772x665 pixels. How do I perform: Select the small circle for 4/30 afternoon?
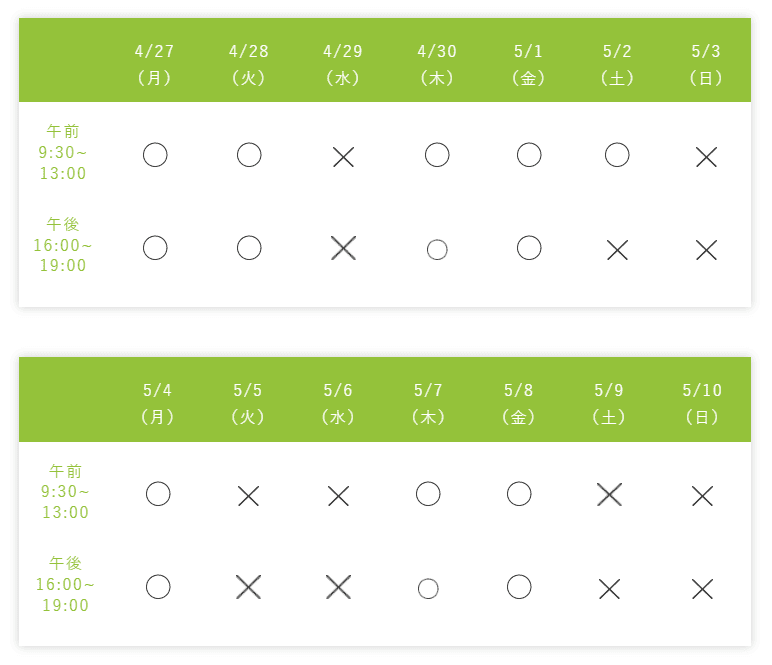(437, 250)
